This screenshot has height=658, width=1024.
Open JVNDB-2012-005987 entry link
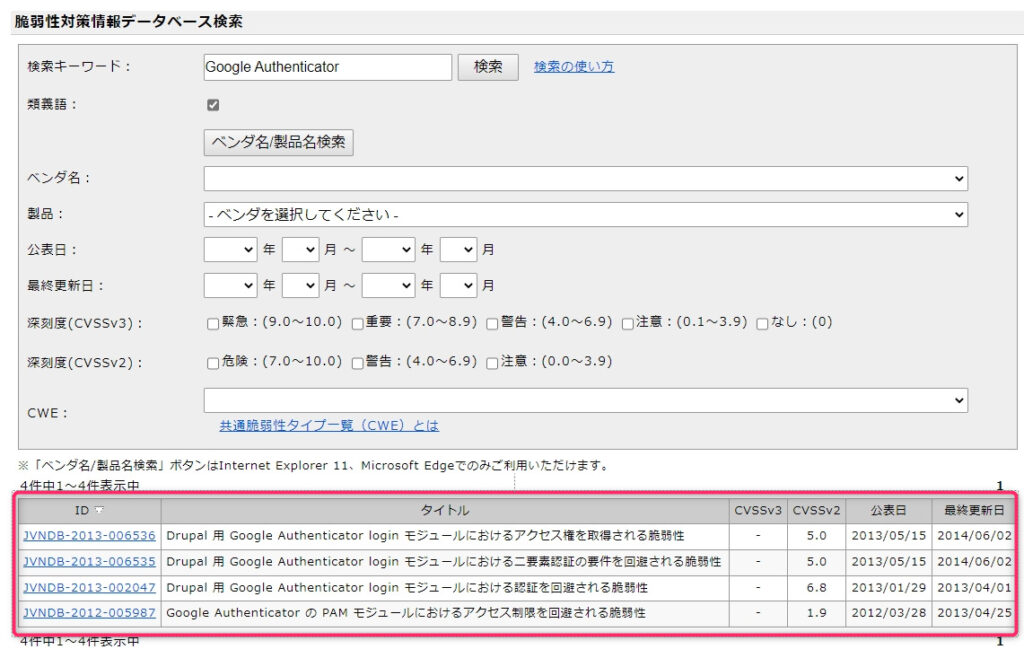pyautogui.click(x=89, y=613)
